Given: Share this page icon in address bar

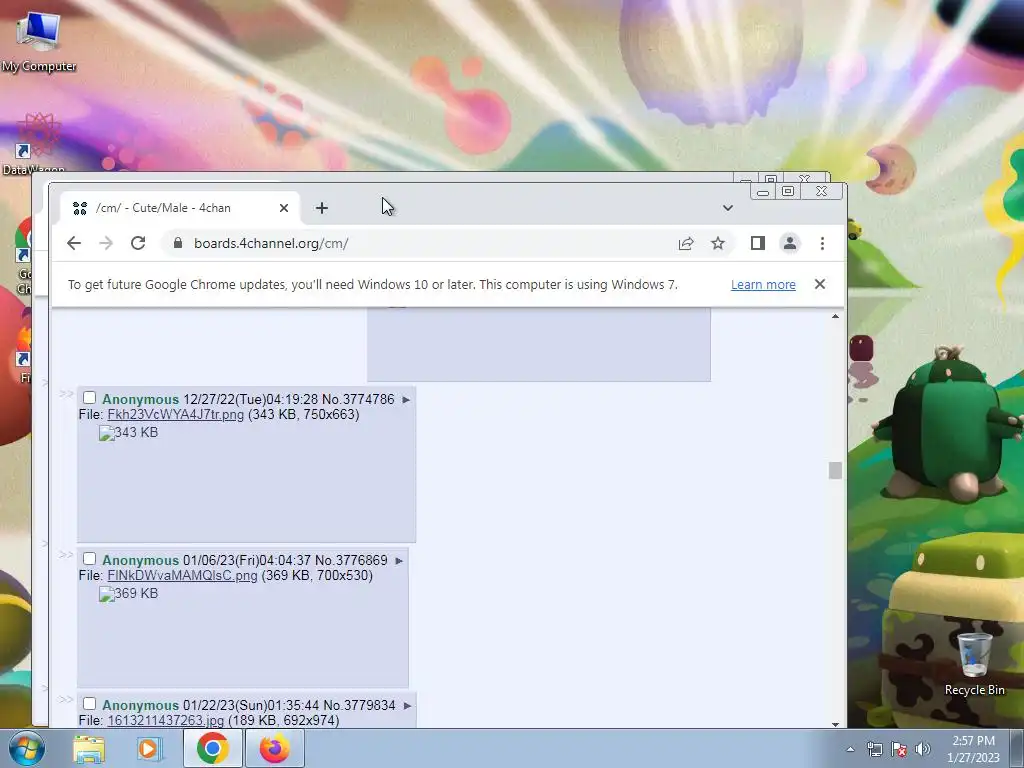Looking at the screenshot, I should [686, 244].
